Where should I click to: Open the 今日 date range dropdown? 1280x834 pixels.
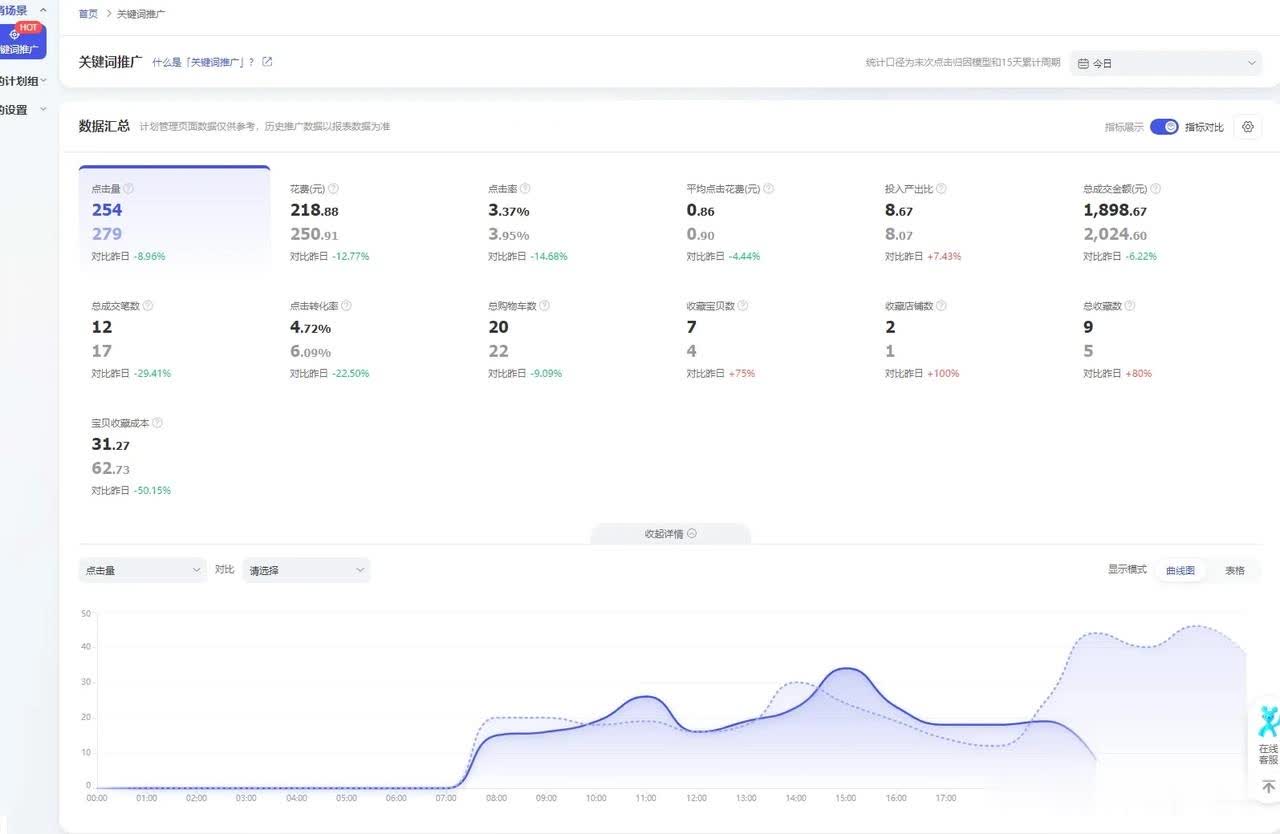[x=1166, y=63]
